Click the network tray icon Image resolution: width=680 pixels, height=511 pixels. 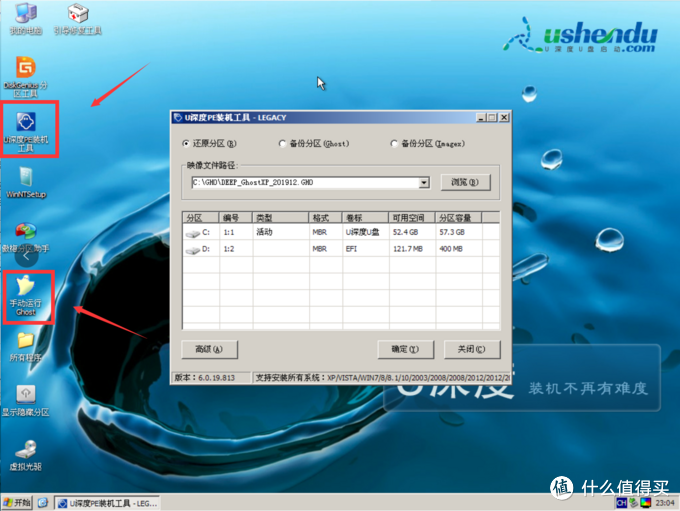tap(634, 503)
